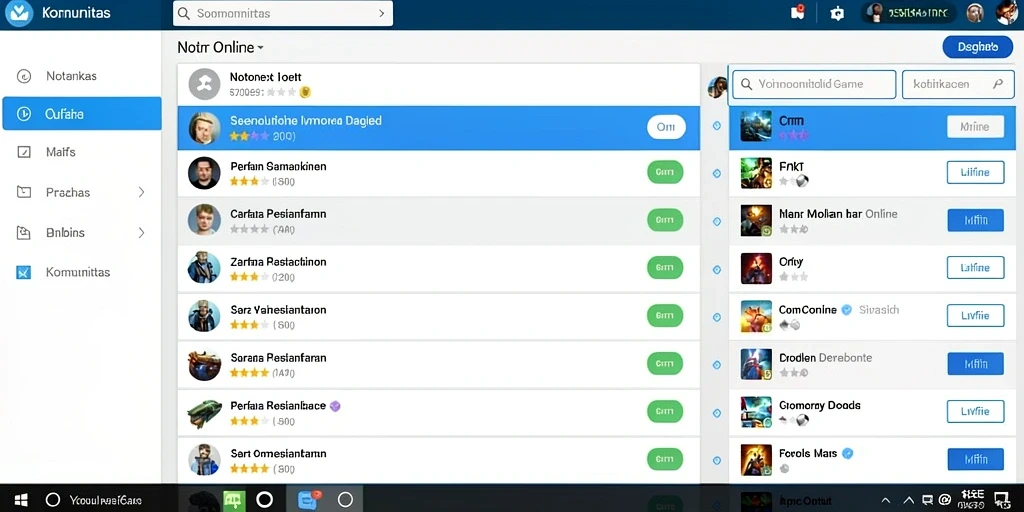This screenshot has width=1024, height=512.
Task: Click the Daghab button
Action: point(978,47)
